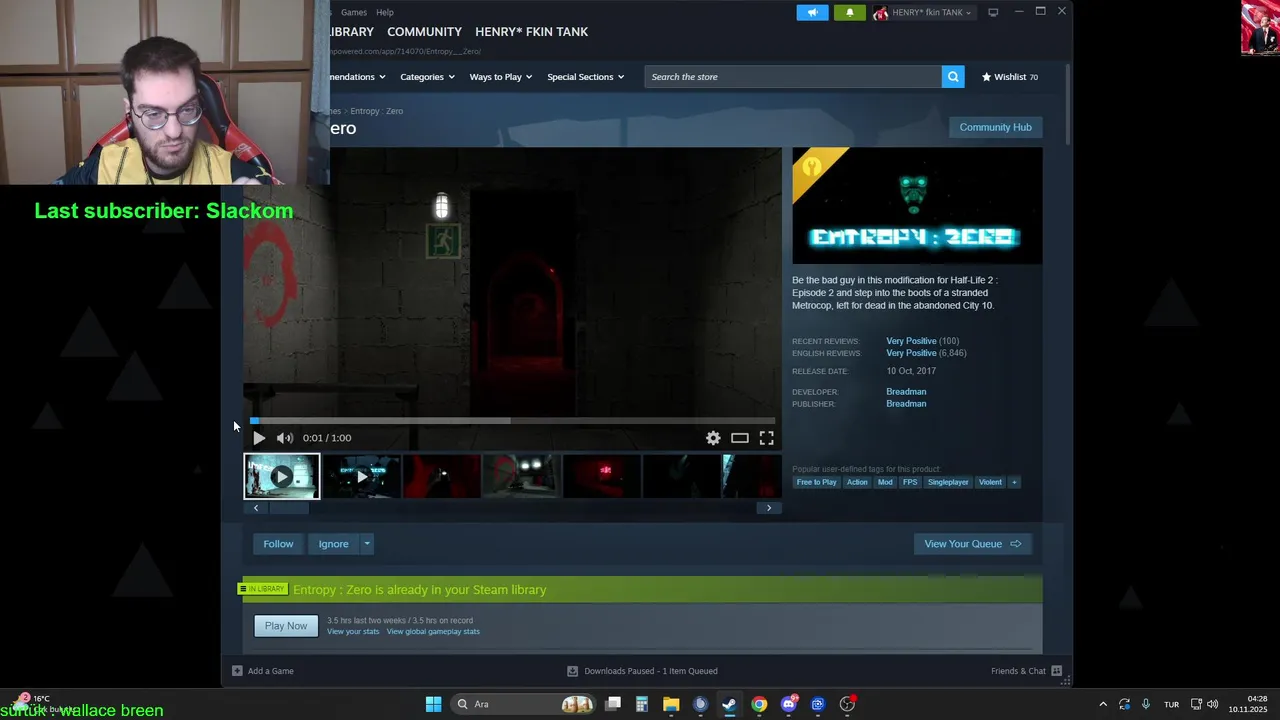The height and width of the screenshot is (720, 1280).
Task: Click Entropy : Zero breadcrumb link
Action: [377, 111]
